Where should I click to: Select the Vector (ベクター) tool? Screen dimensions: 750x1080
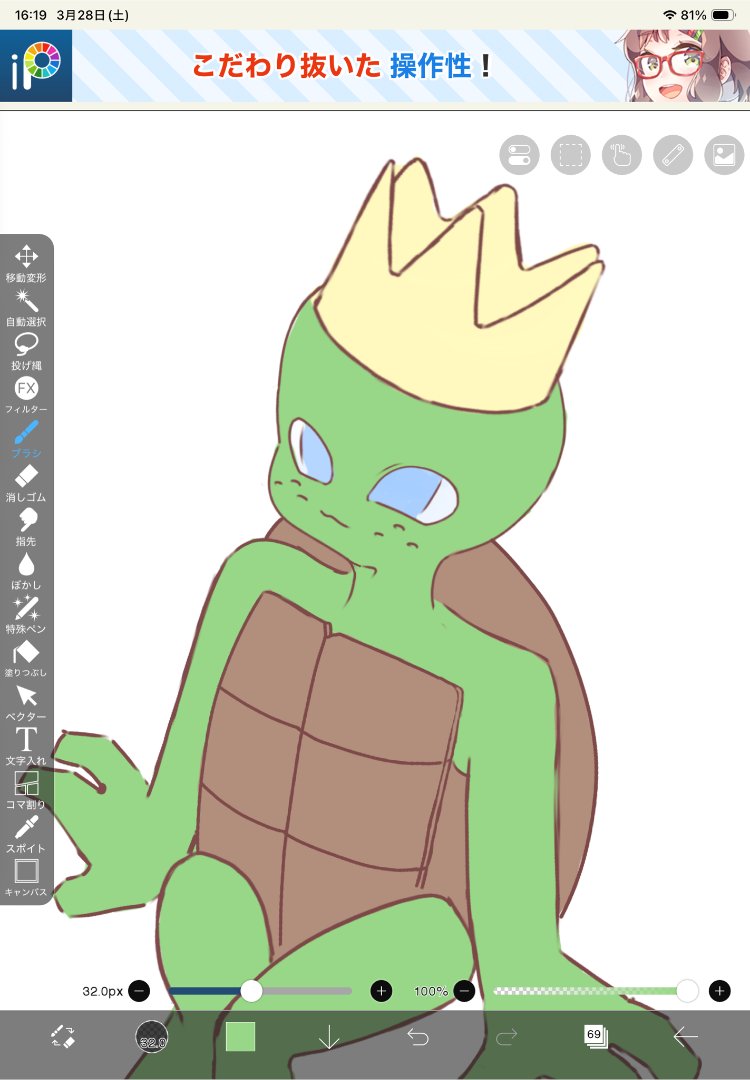coord(26,702)
